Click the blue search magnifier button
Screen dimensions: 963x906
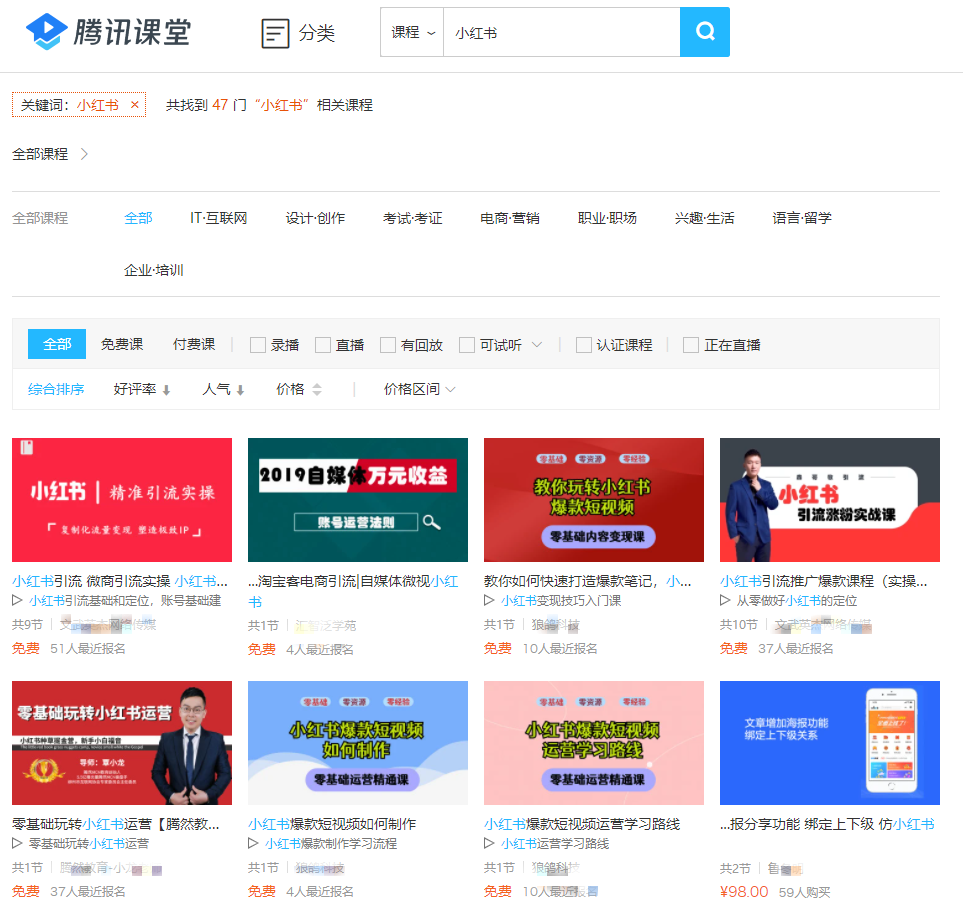click(x=704, y=32)
